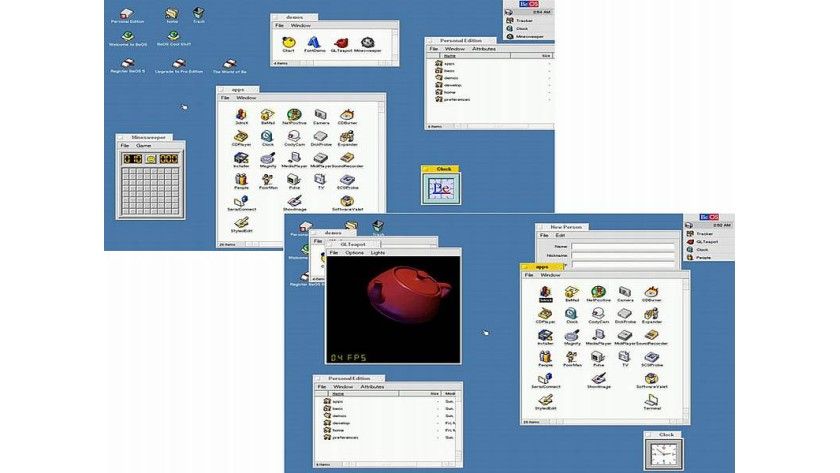Open Upgrade to Pro Edition desktop icon
Image resolution: width=840 pixels, height=473 pixels.
pyautogui.click(x=179, y=66)
